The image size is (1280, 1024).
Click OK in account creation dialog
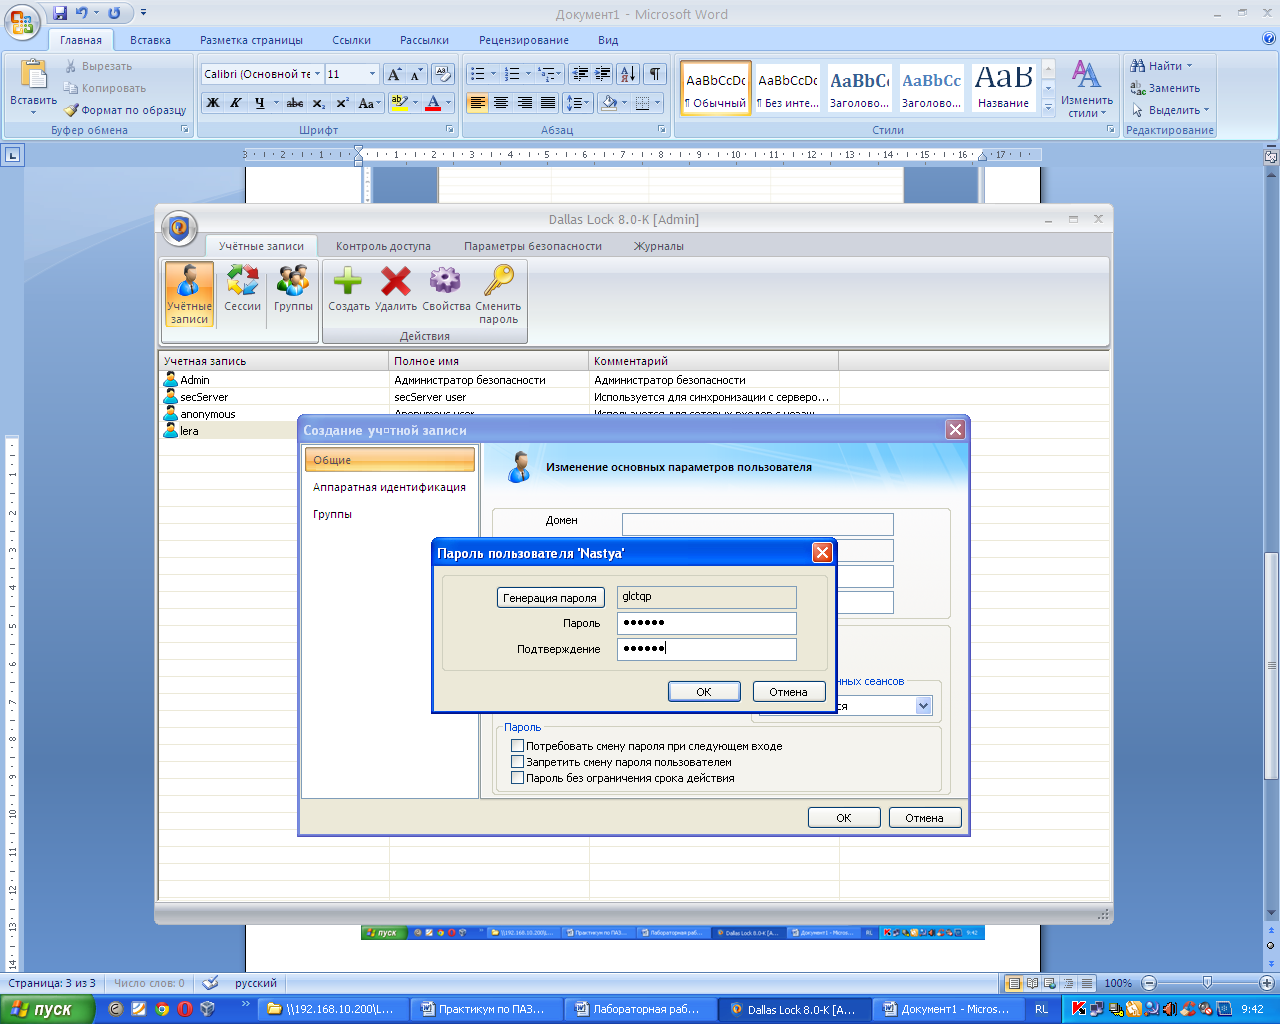coord(844,818)
